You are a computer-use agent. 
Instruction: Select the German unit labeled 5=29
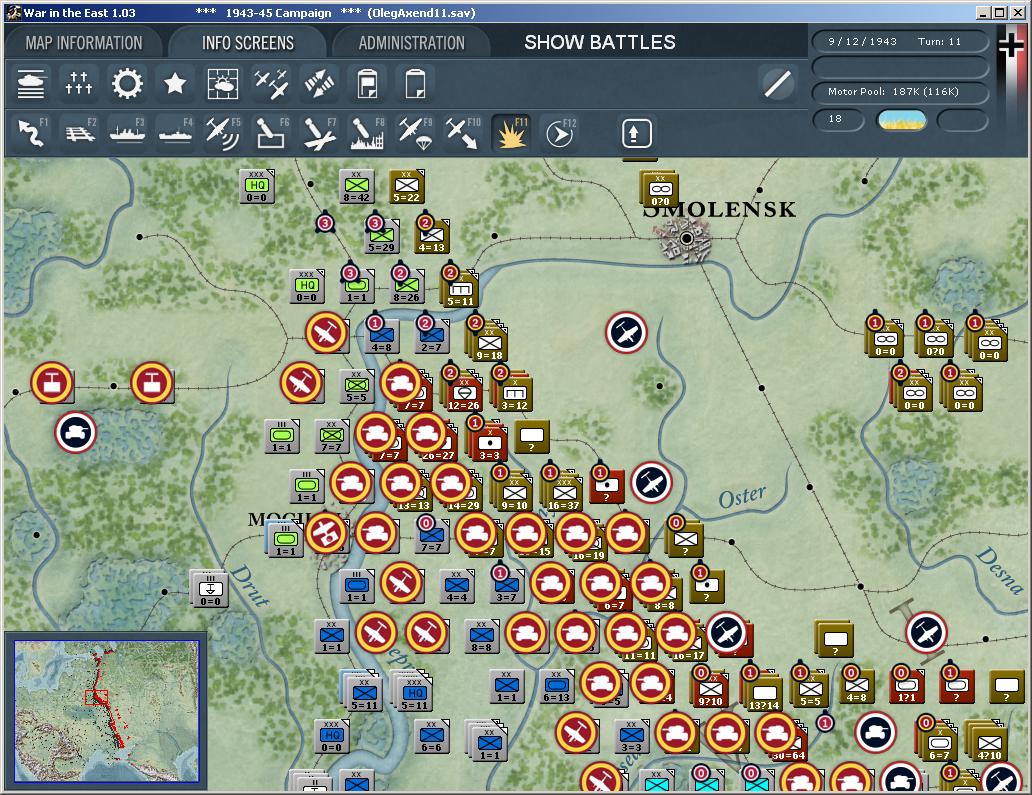[382, 236]
